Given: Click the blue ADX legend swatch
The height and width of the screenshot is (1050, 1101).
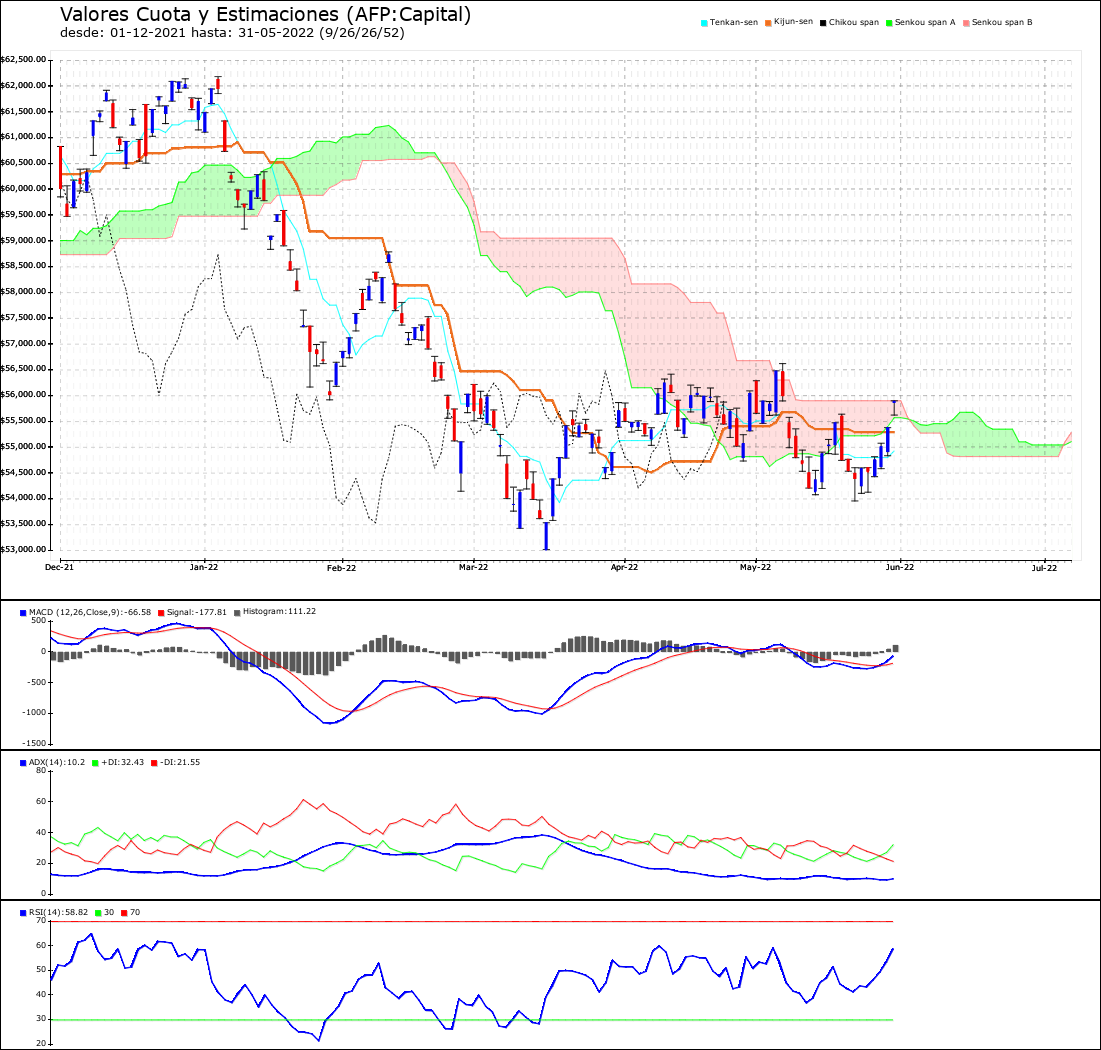Looking at the screenshot, I should tap(23, 763).
